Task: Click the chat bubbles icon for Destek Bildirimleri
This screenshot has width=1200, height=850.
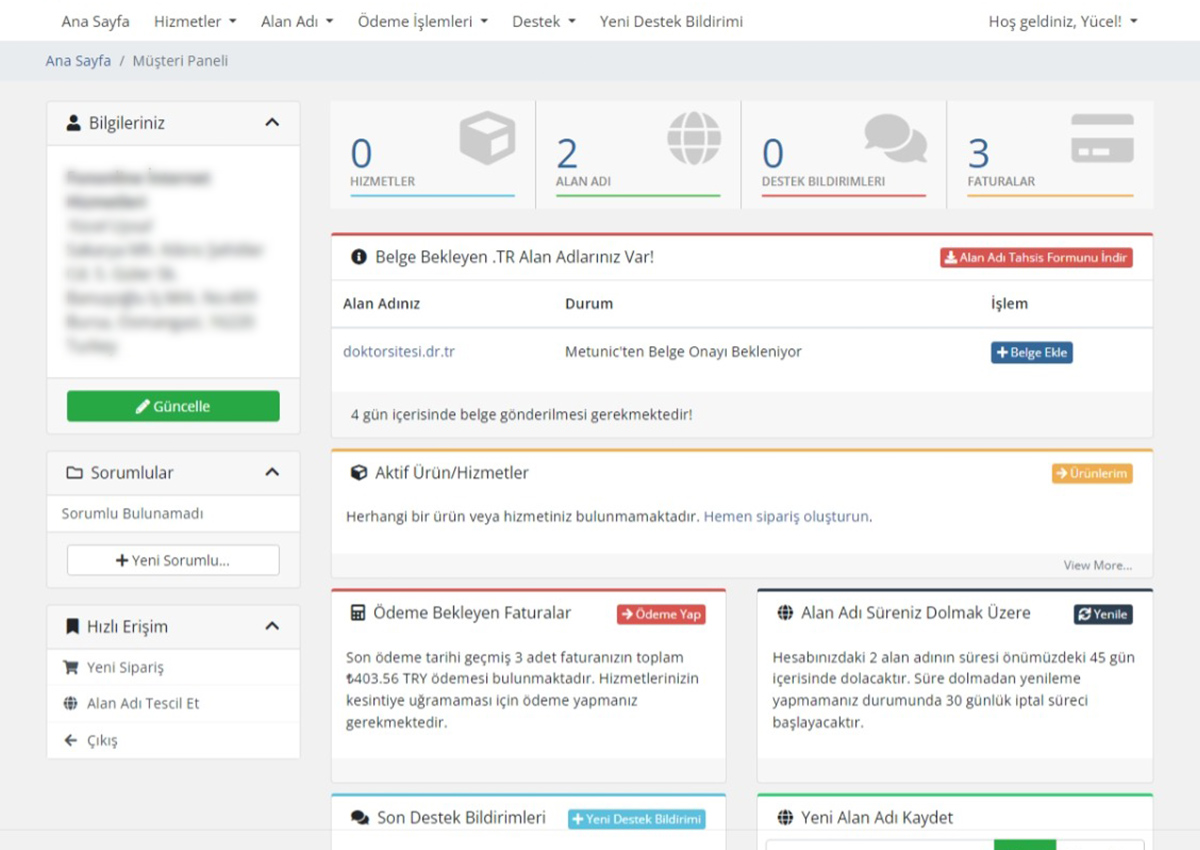Action: coord(895,138)
